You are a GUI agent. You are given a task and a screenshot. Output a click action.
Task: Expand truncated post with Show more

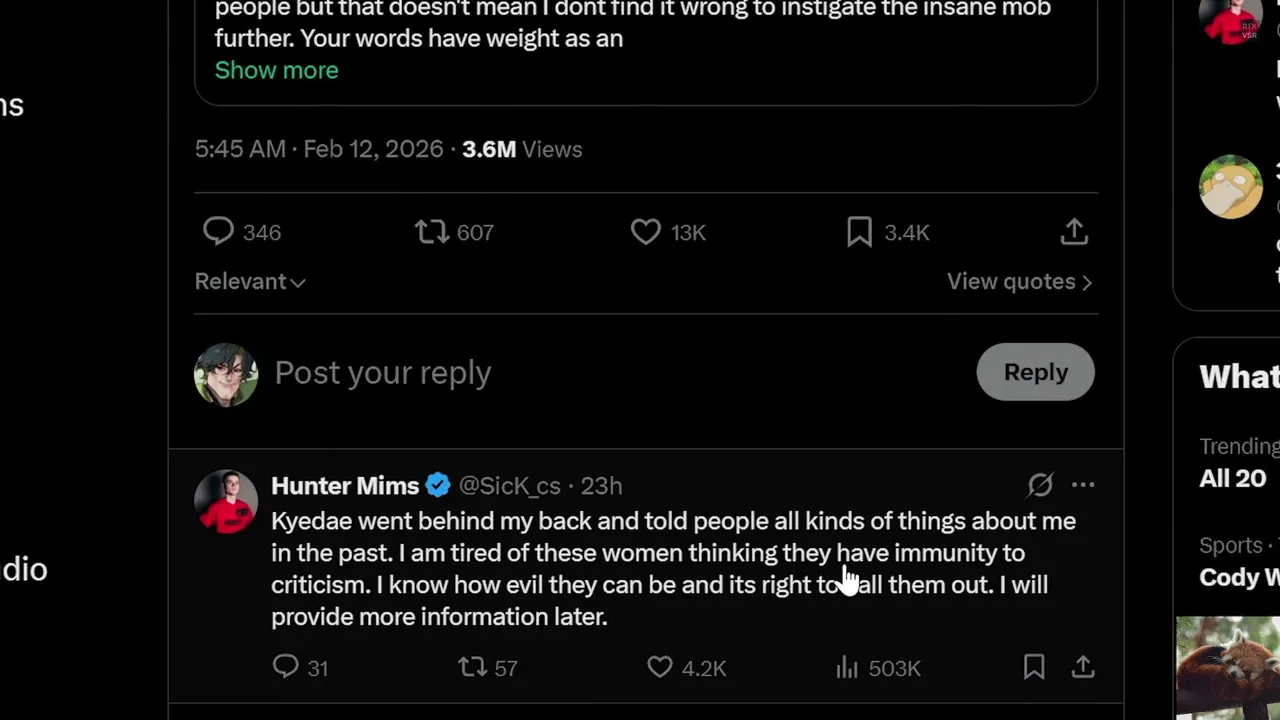[x=276, y=70]
